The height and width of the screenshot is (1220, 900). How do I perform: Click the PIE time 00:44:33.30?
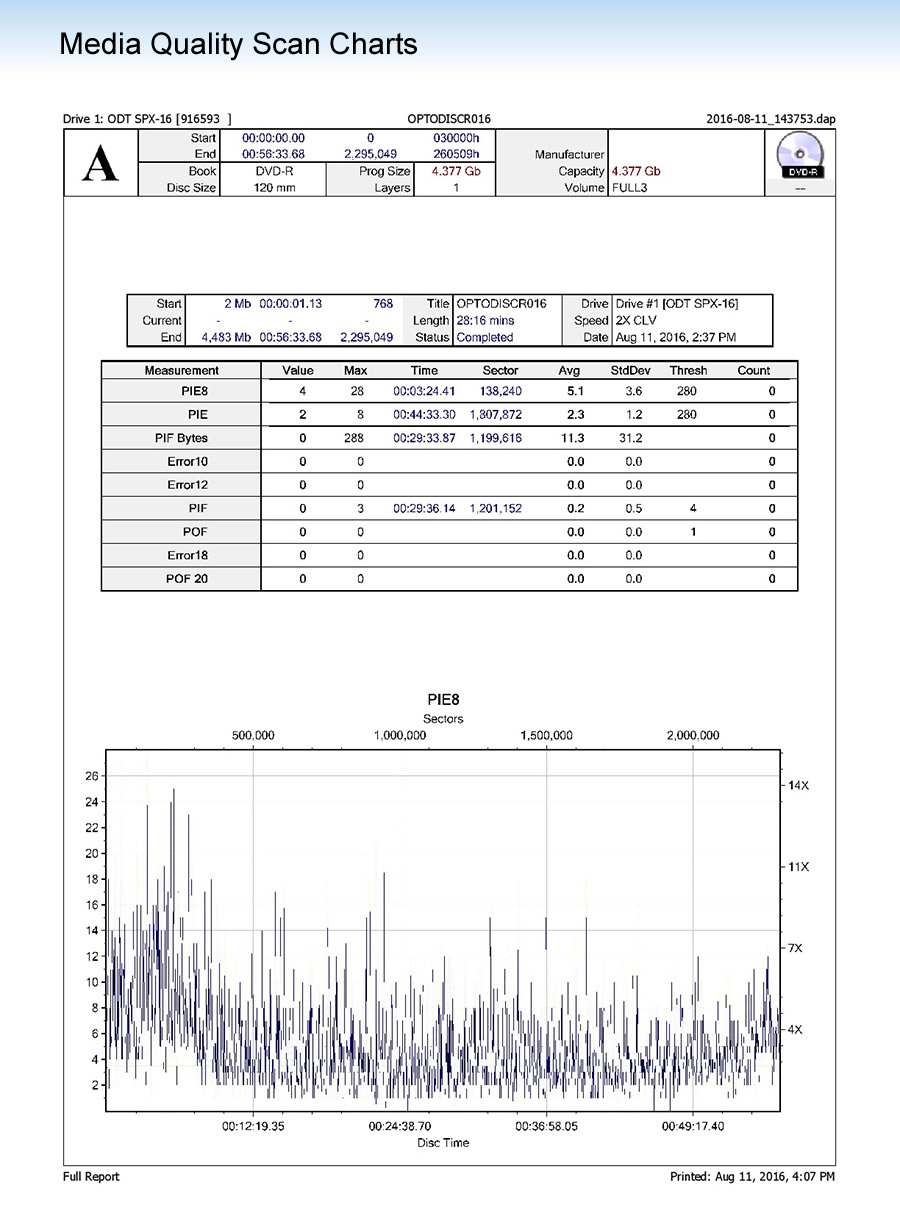coord(424,415)
